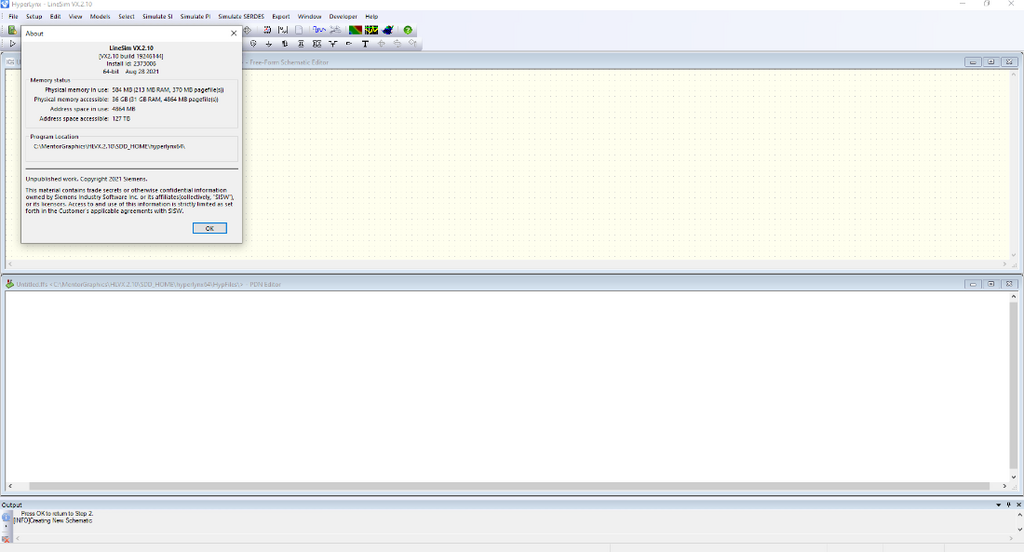Add IC buffer symbol from schematic toolbar
This screenshot has height=552, width=1024.
(253, 44)
